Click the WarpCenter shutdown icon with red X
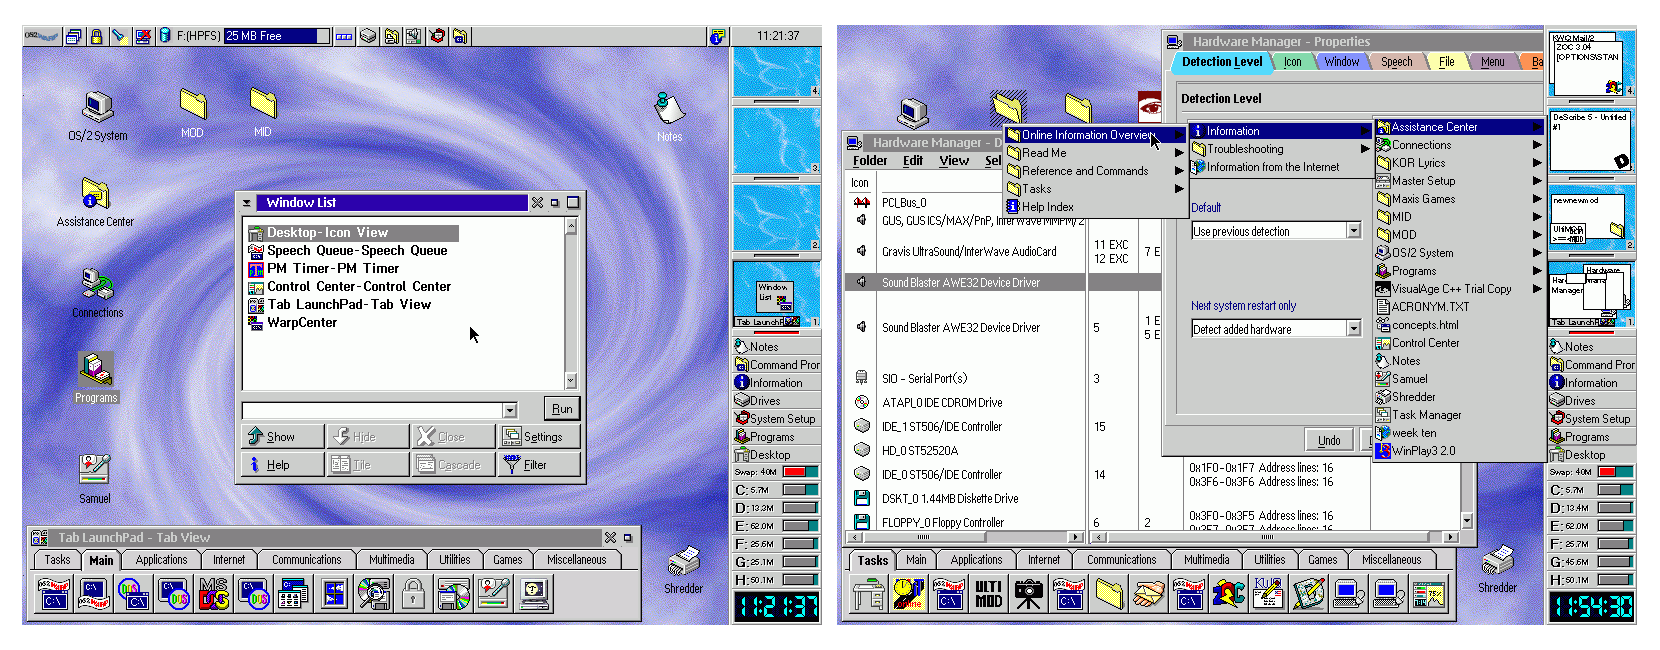 tap(142, 36)
